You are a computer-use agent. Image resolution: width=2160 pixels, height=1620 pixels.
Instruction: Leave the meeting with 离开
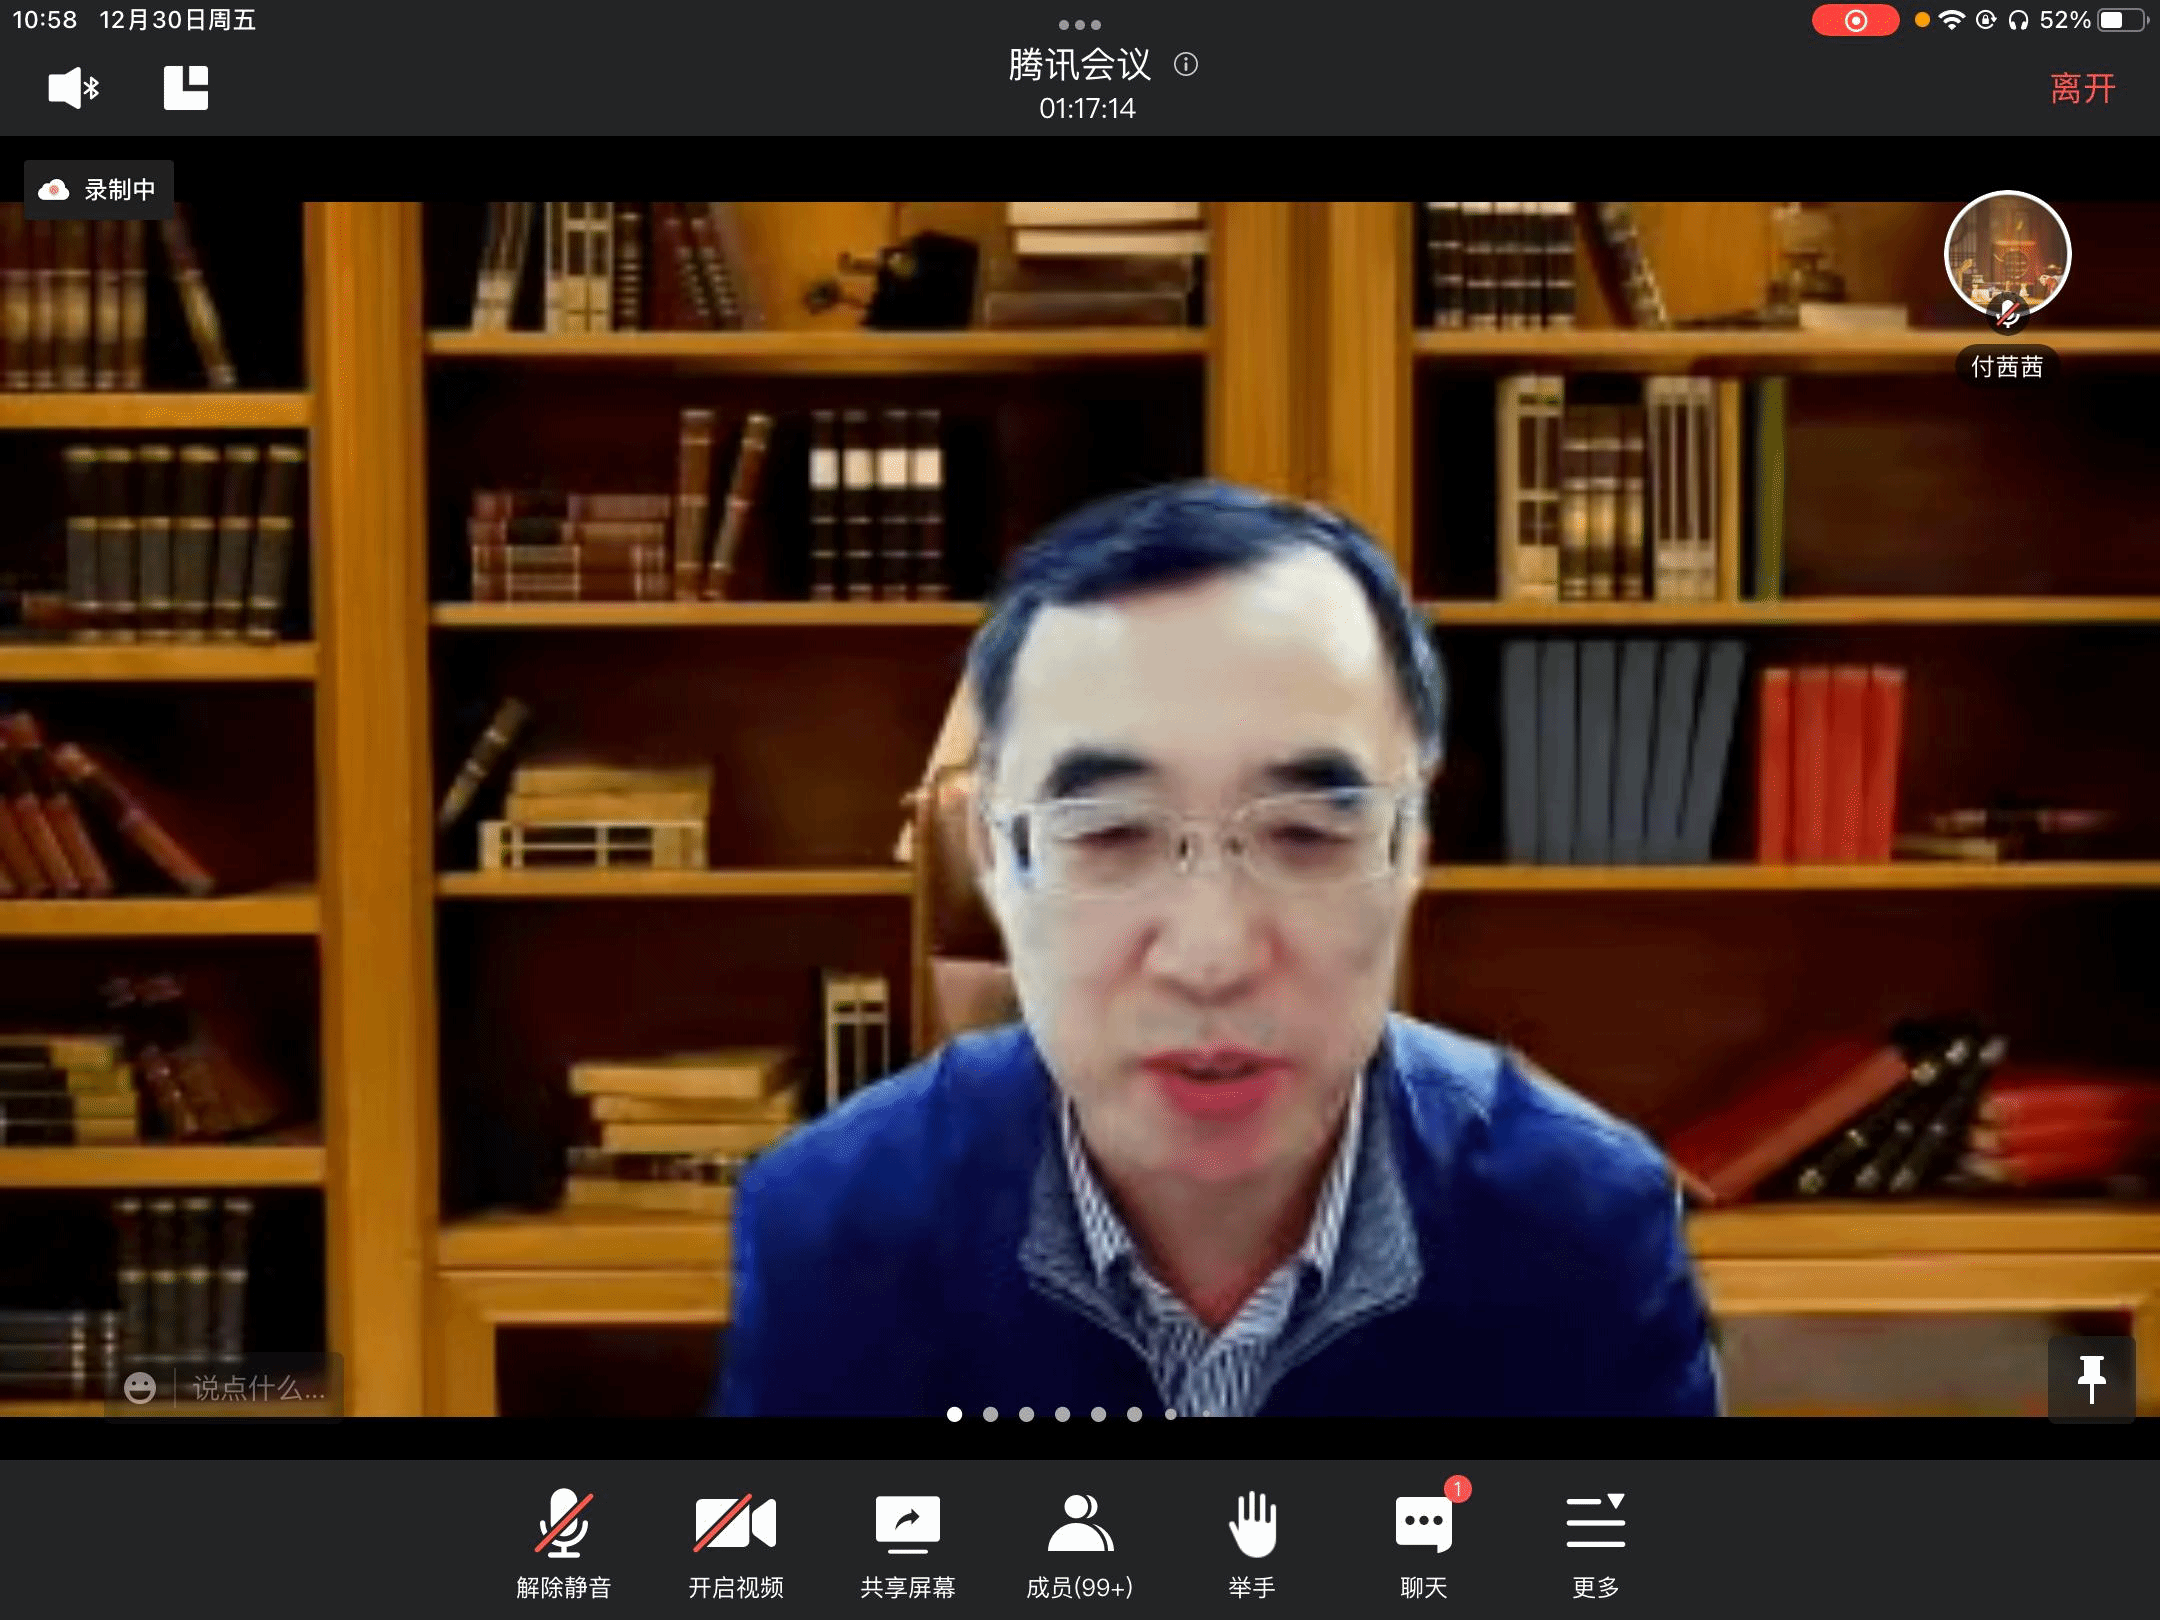(2082, 88)
